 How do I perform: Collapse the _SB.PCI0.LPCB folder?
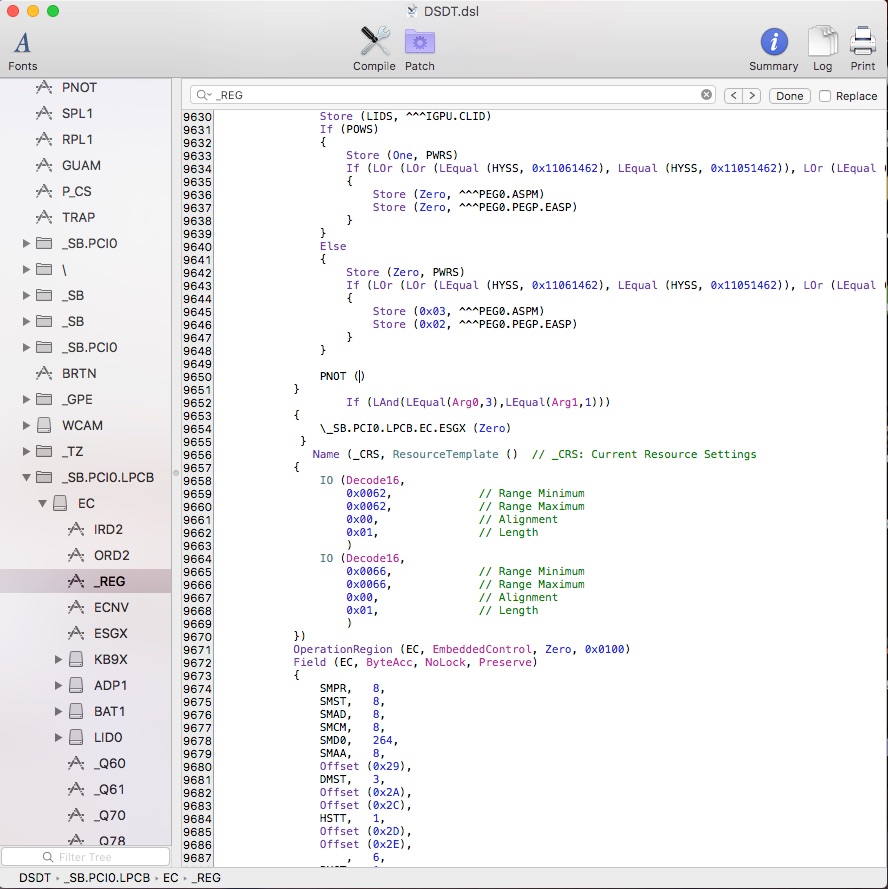[27, 477]
